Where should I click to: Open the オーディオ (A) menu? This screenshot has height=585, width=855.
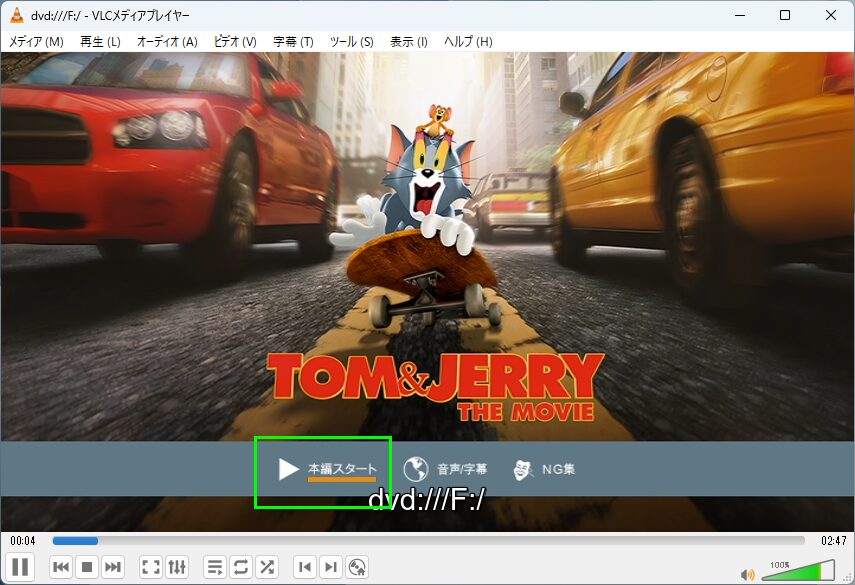pyautogui.click(x=167, y=41)
